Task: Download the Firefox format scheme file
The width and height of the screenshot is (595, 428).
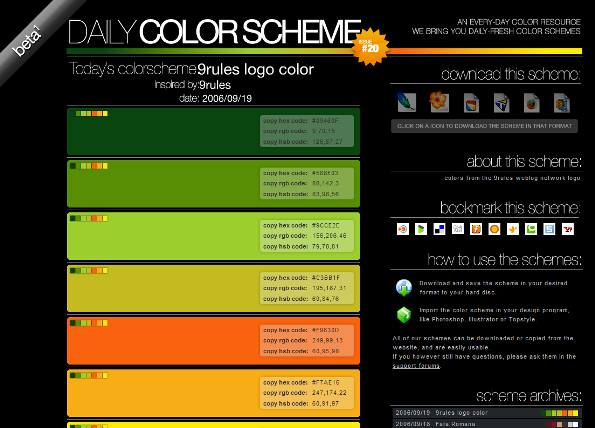Action: (x=531, y=102)
